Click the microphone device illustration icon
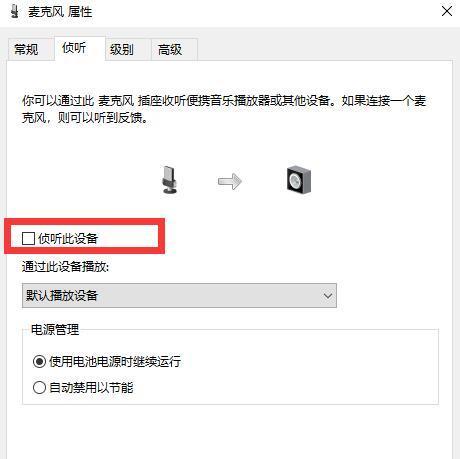The height and width of the screenshot is (459, 460). click(x=169, y=180)
